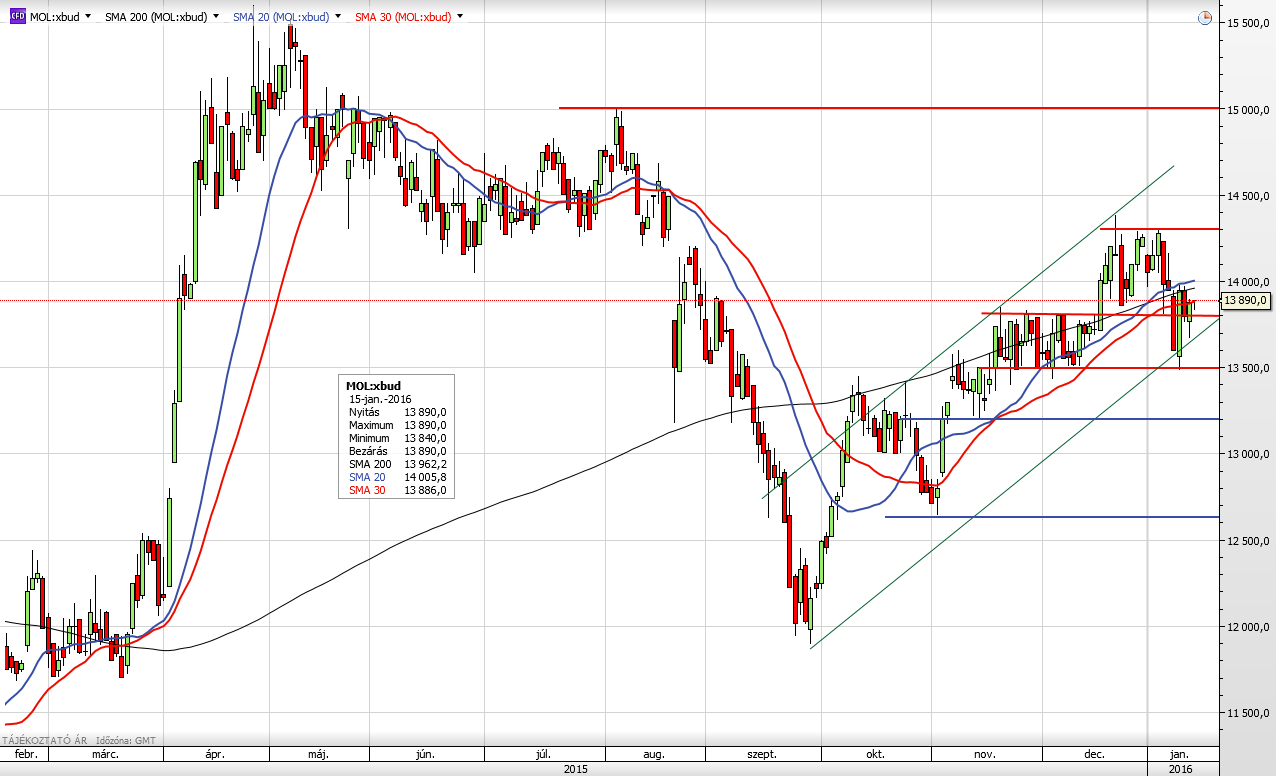Click the SMA 200 value 13 962,2
The width and height of the screenshot is (1276, 776).
[425, 464]
